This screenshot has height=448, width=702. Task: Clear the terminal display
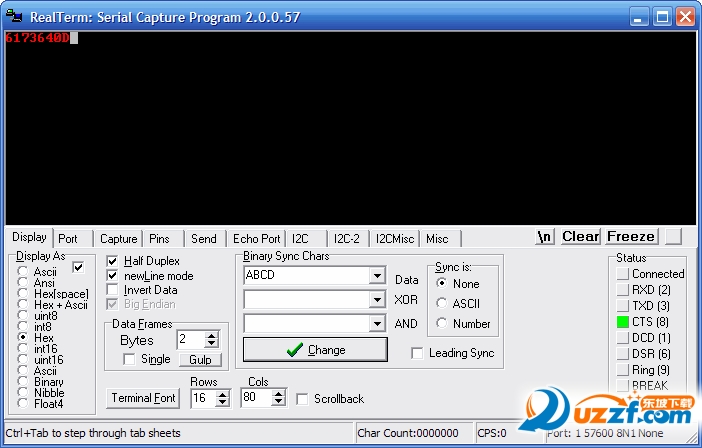580,236
